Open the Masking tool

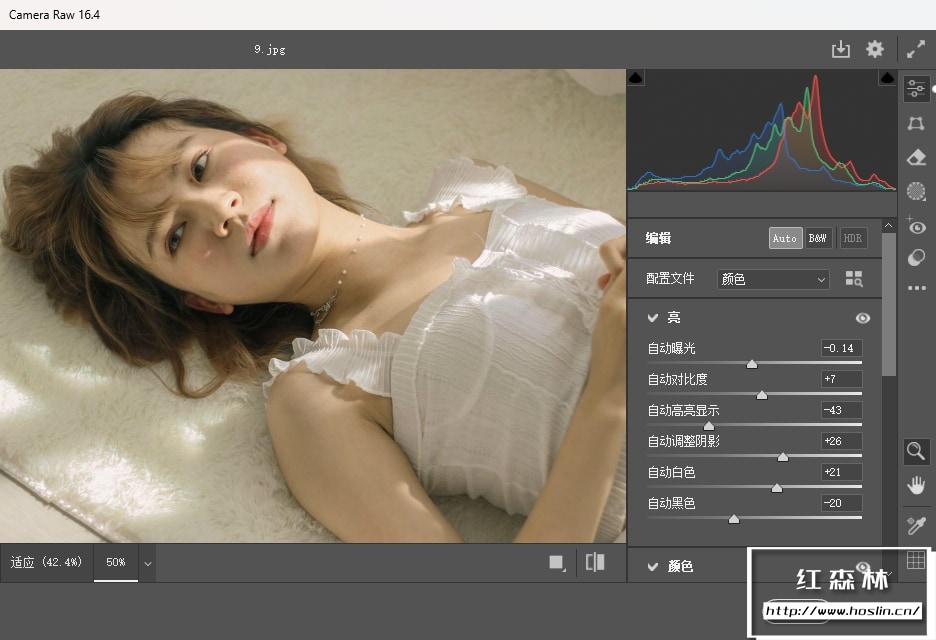tap(915, 191)
